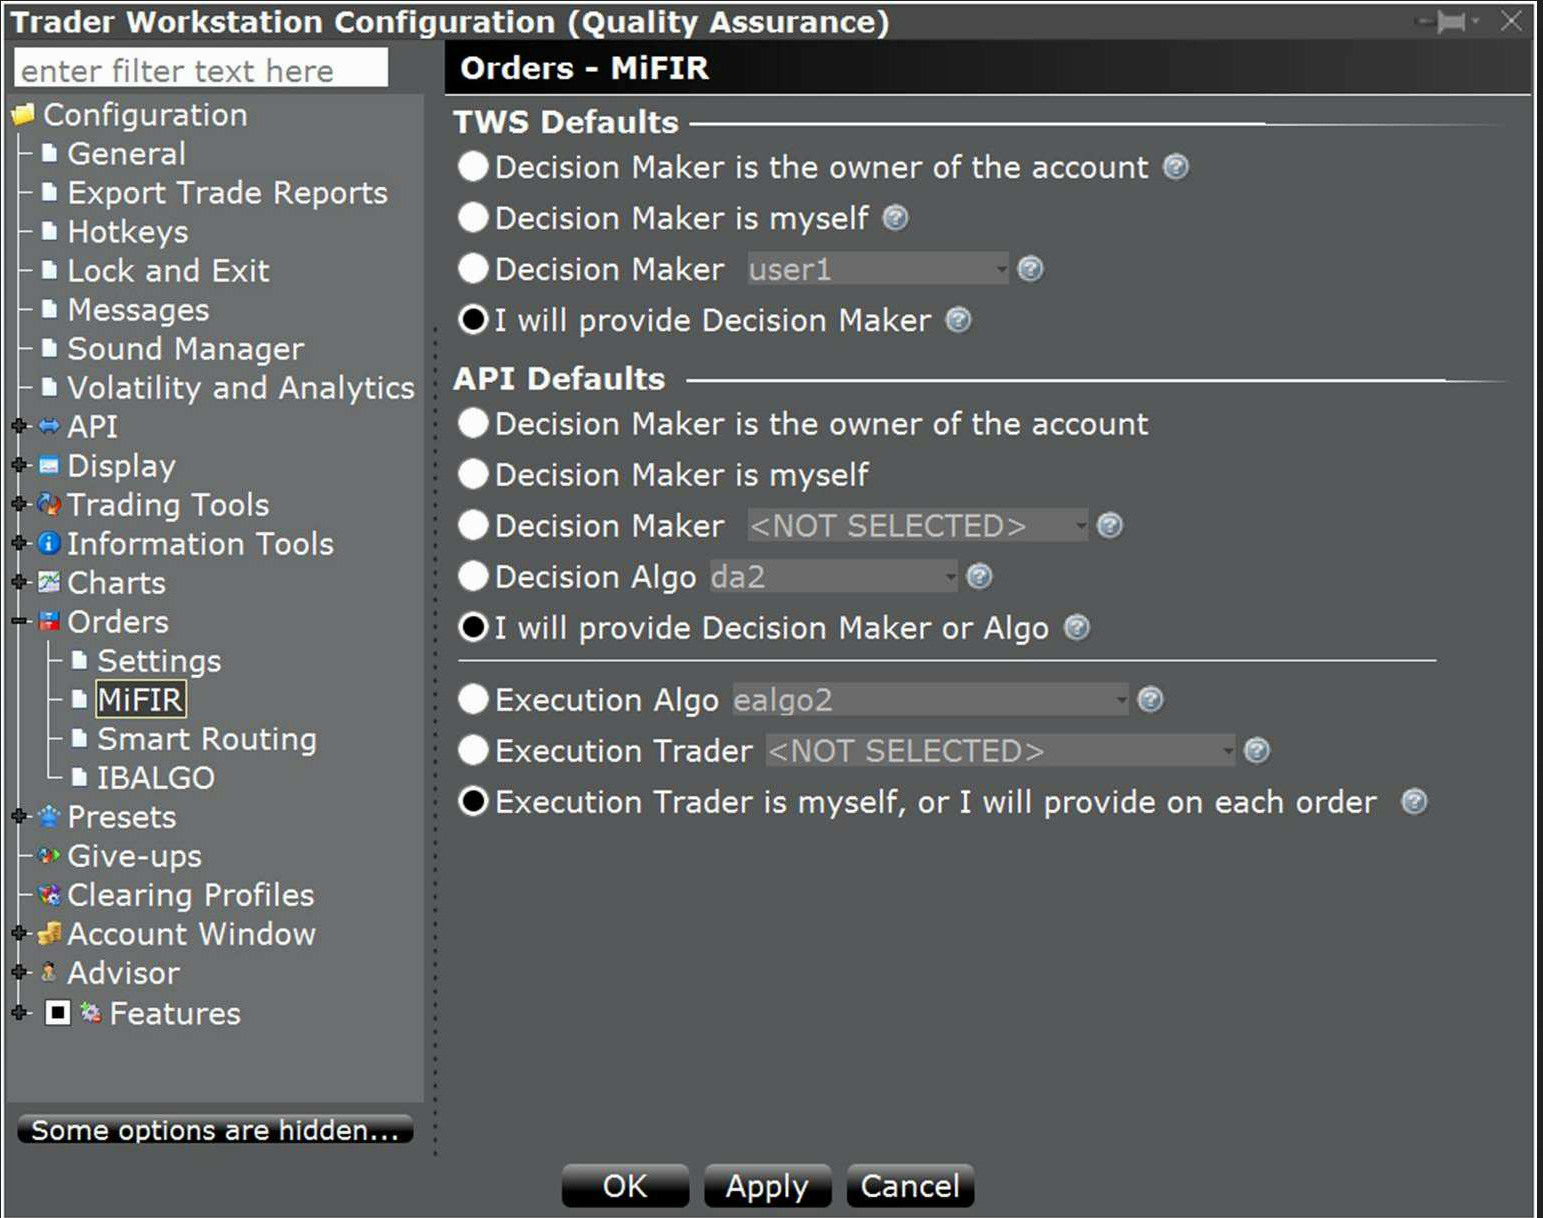Select API 'Decision Maker' NOT SELECTED radio button
The image size is (1543, 1218).
pyautogui.click(x=473, y=526)
